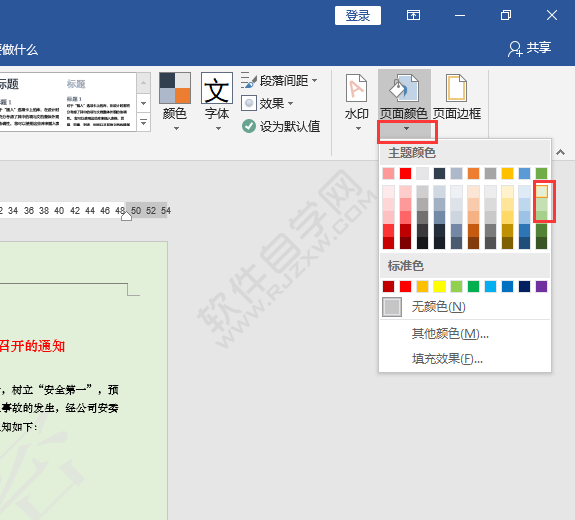The width and height of the screenshot is (575, 520).
Task: Click ruler number 40
Action: coord(59,210)
